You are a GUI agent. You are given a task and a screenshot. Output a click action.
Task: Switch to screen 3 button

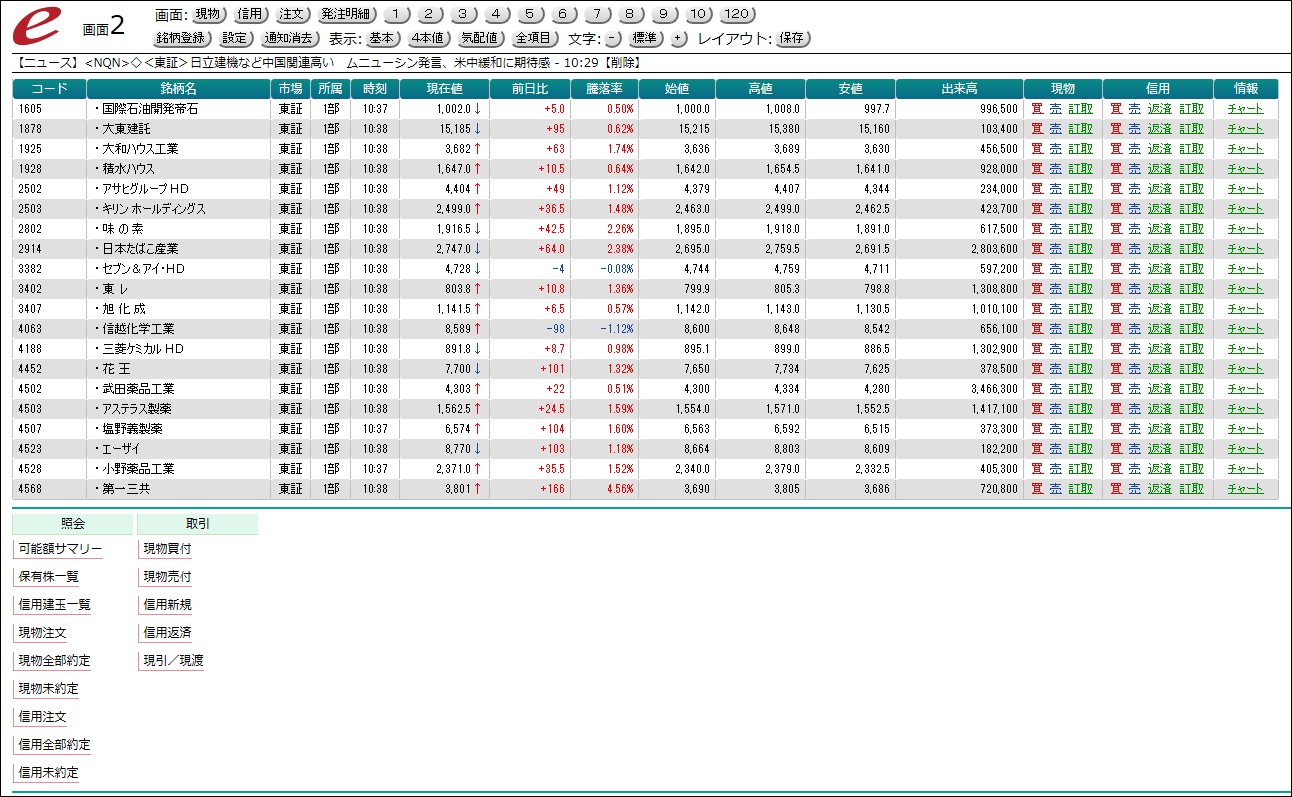(463, 15)
